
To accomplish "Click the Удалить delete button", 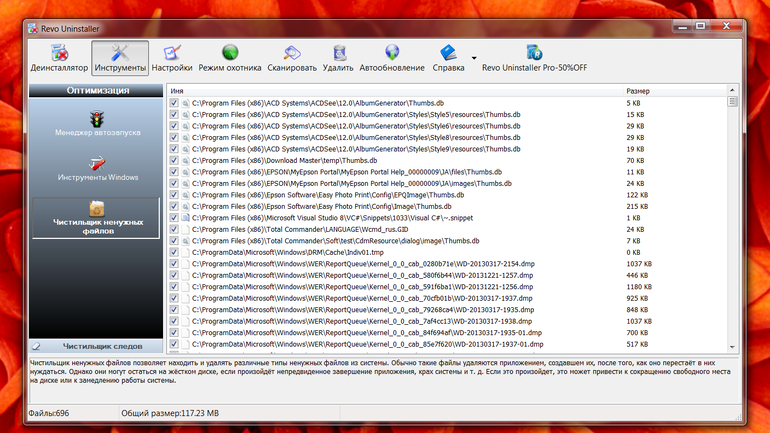I will click(x=338, y=58).
